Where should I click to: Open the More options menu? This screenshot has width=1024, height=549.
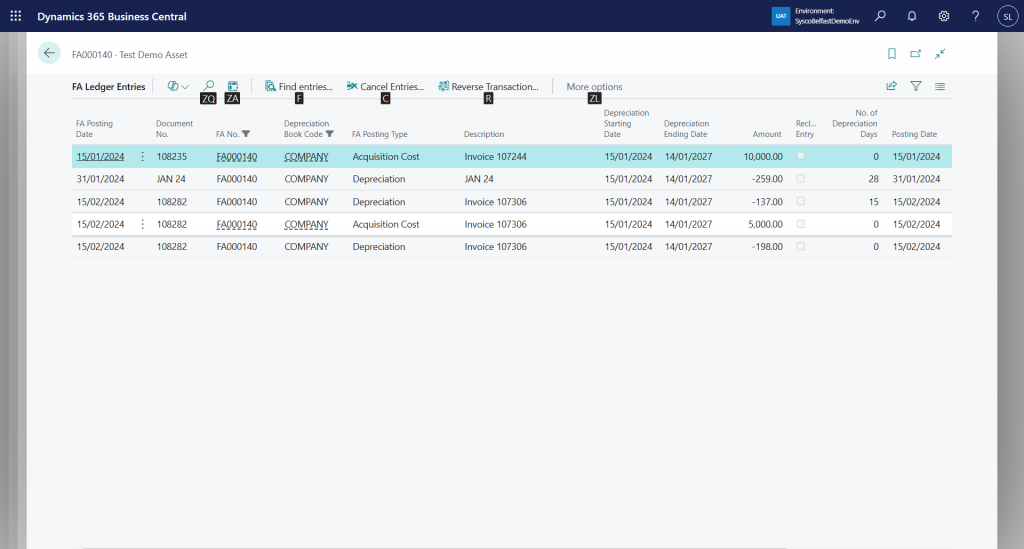click(594, 87)
